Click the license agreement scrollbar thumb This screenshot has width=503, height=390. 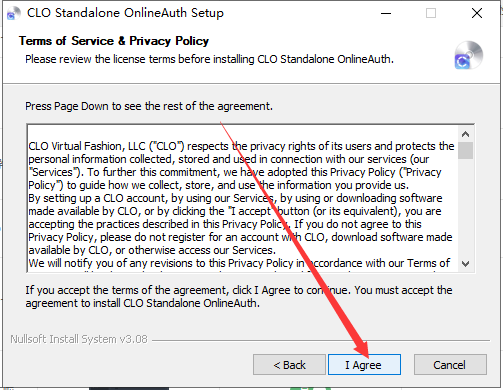click(465, 150)
